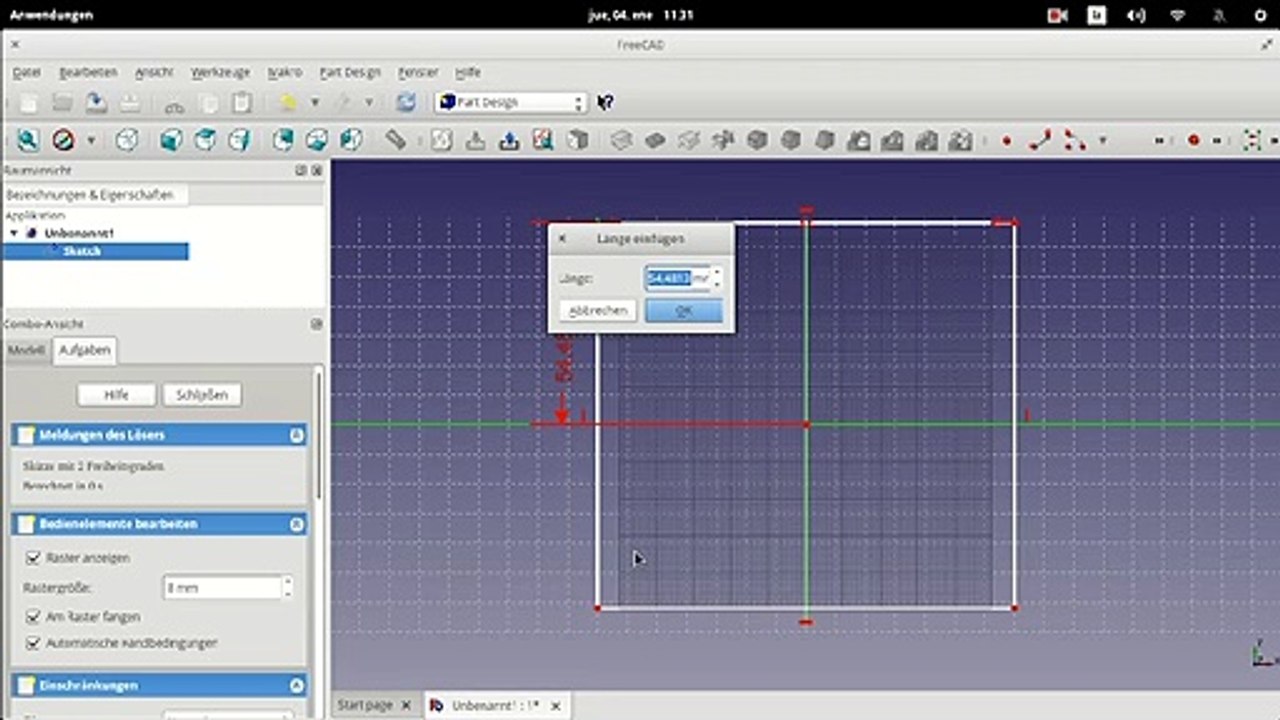The width and height of the screenshot is (1280, 720).
Task: Float the Baumansicht panel
Action: (x=301, y=171)
